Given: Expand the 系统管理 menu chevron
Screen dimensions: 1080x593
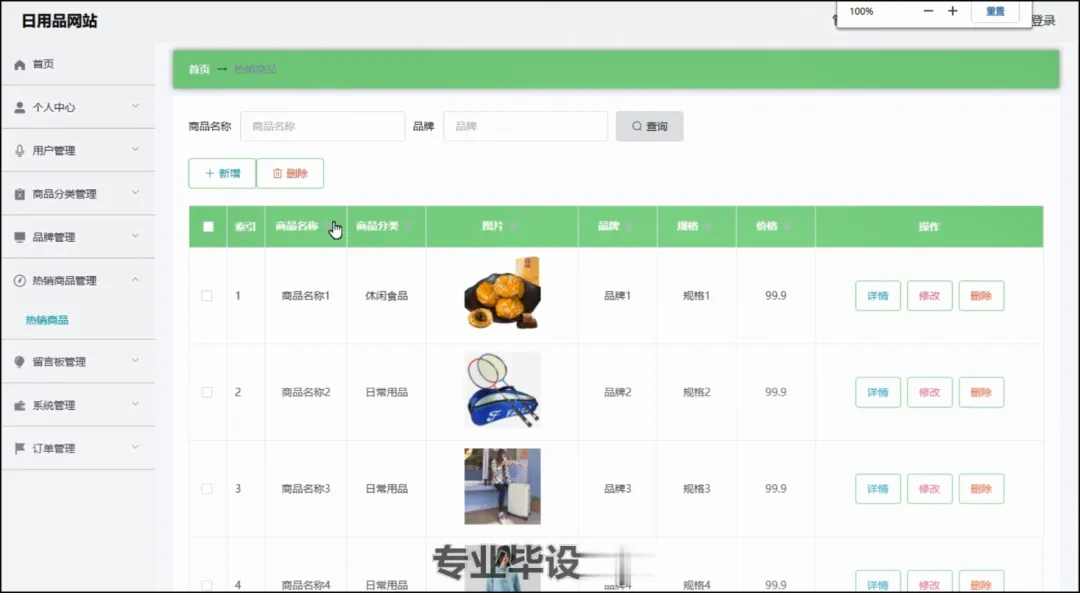Looking at the screenshot, I should click(x=135, y=404).
